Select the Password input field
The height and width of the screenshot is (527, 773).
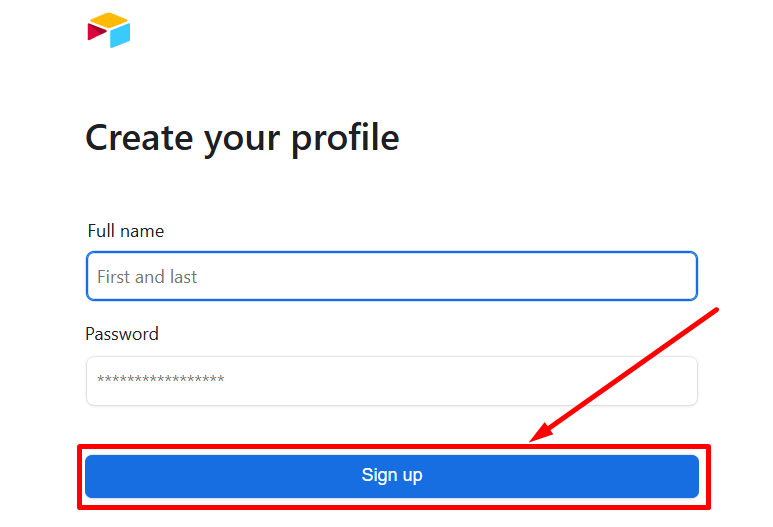coord(391,381)
